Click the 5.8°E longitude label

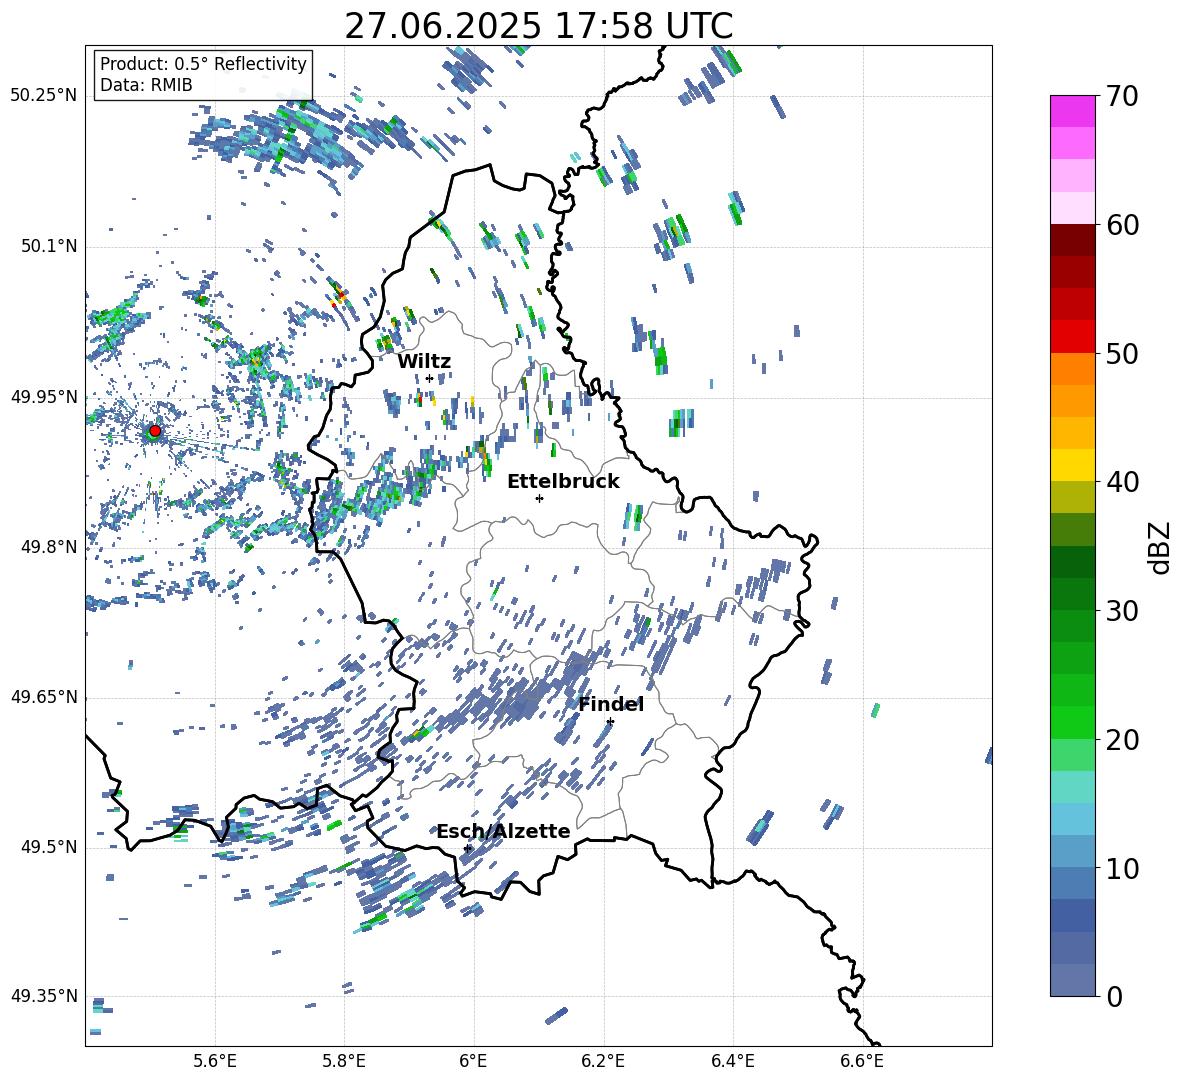[344, 1061]
